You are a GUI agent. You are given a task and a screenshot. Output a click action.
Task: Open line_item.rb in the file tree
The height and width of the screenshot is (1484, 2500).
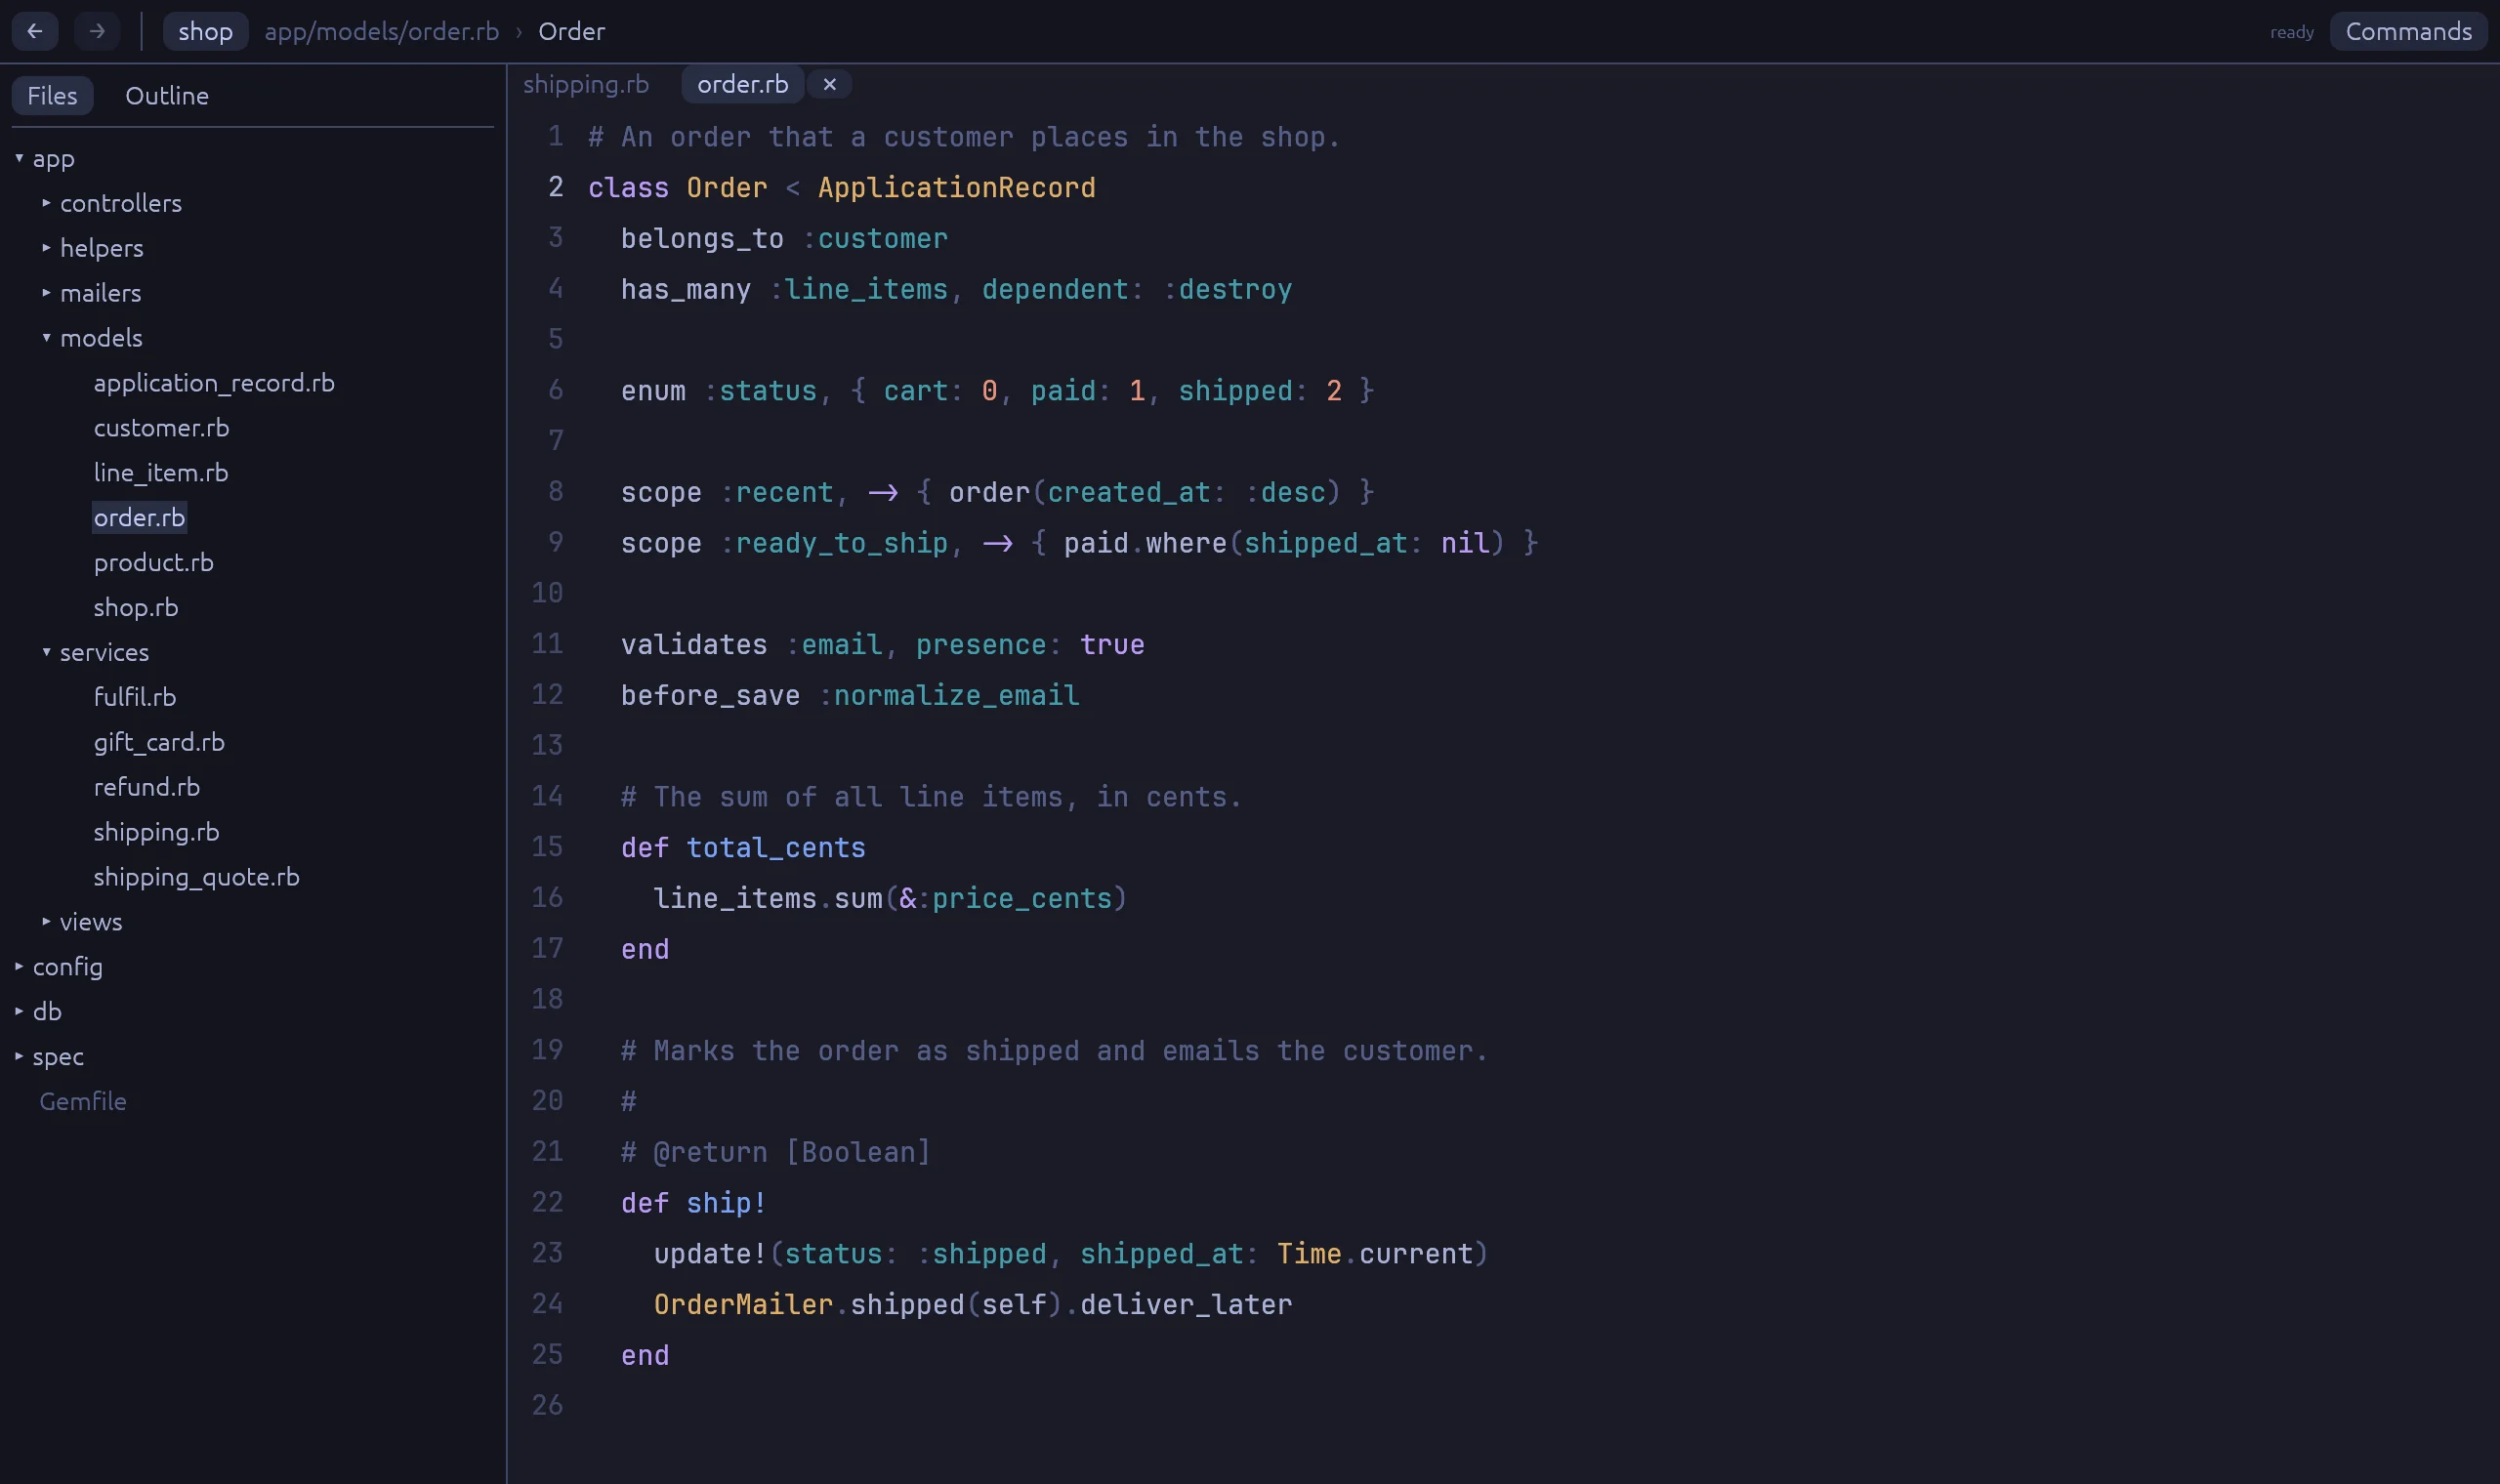click(x=161, y=473)
